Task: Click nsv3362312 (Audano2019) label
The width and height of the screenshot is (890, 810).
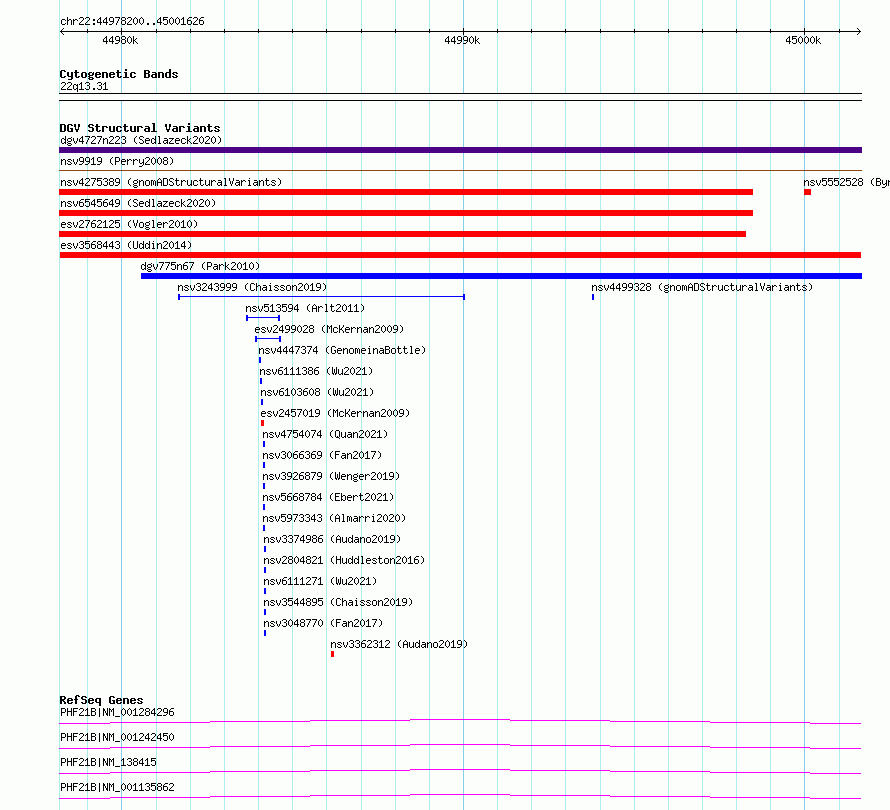Action: (399, 644)
